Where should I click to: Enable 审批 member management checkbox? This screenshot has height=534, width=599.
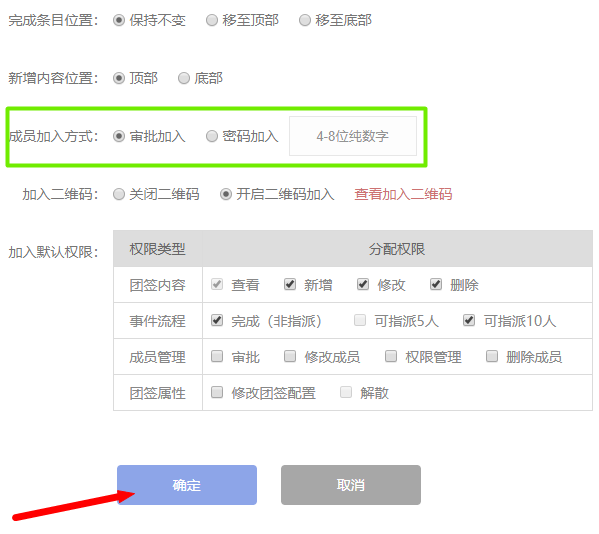tap(217, 356)
